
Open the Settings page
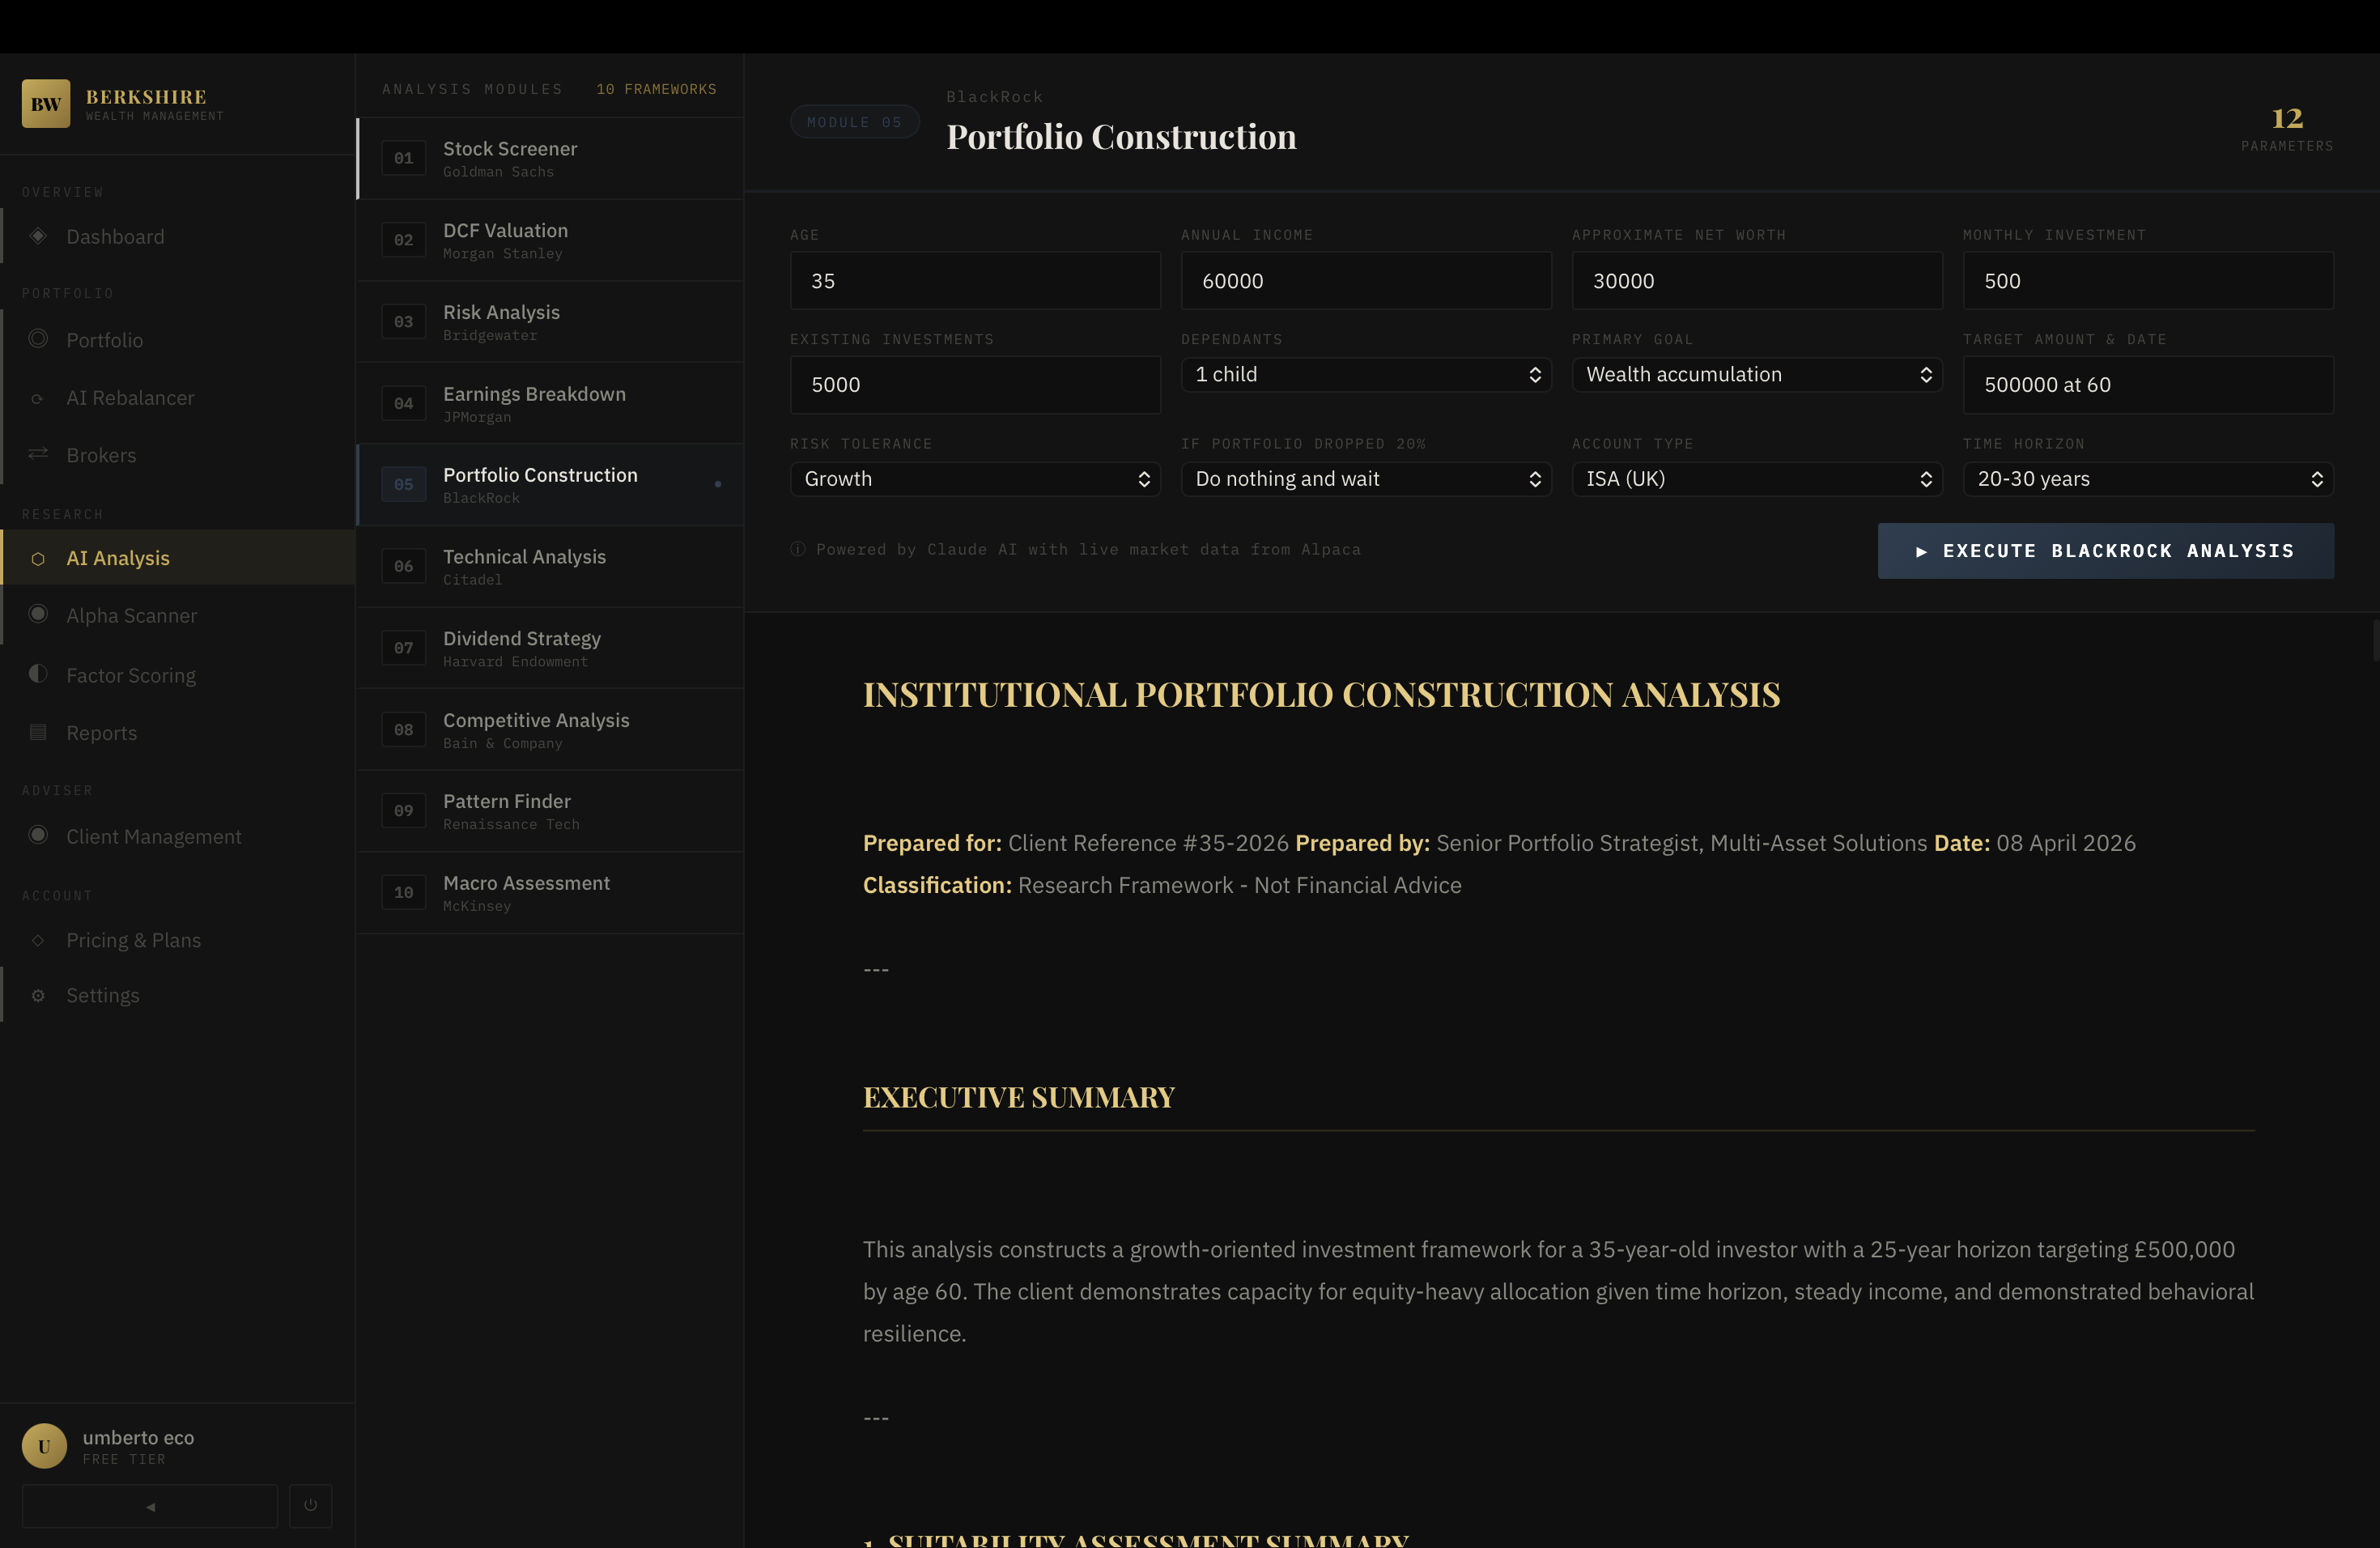point(103,994)
